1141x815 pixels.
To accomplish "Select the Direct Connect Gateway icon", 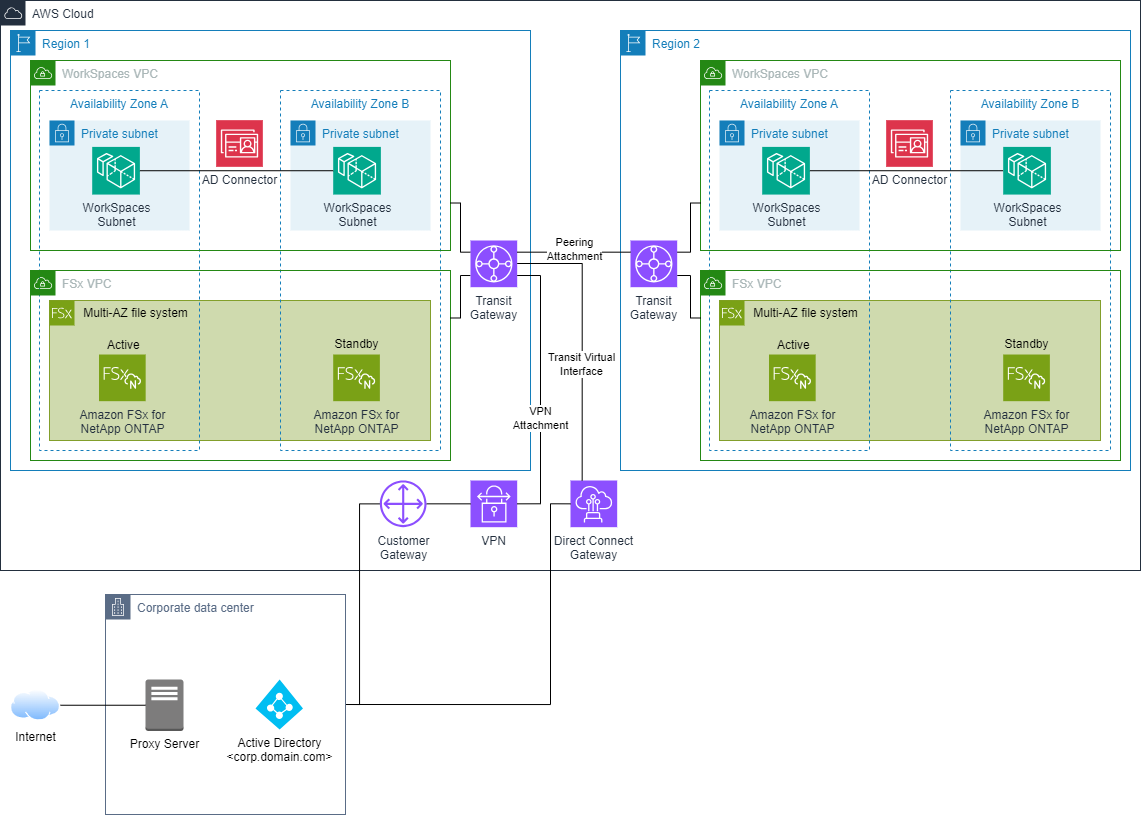I will pyautogui.click(x=594, y=504).
